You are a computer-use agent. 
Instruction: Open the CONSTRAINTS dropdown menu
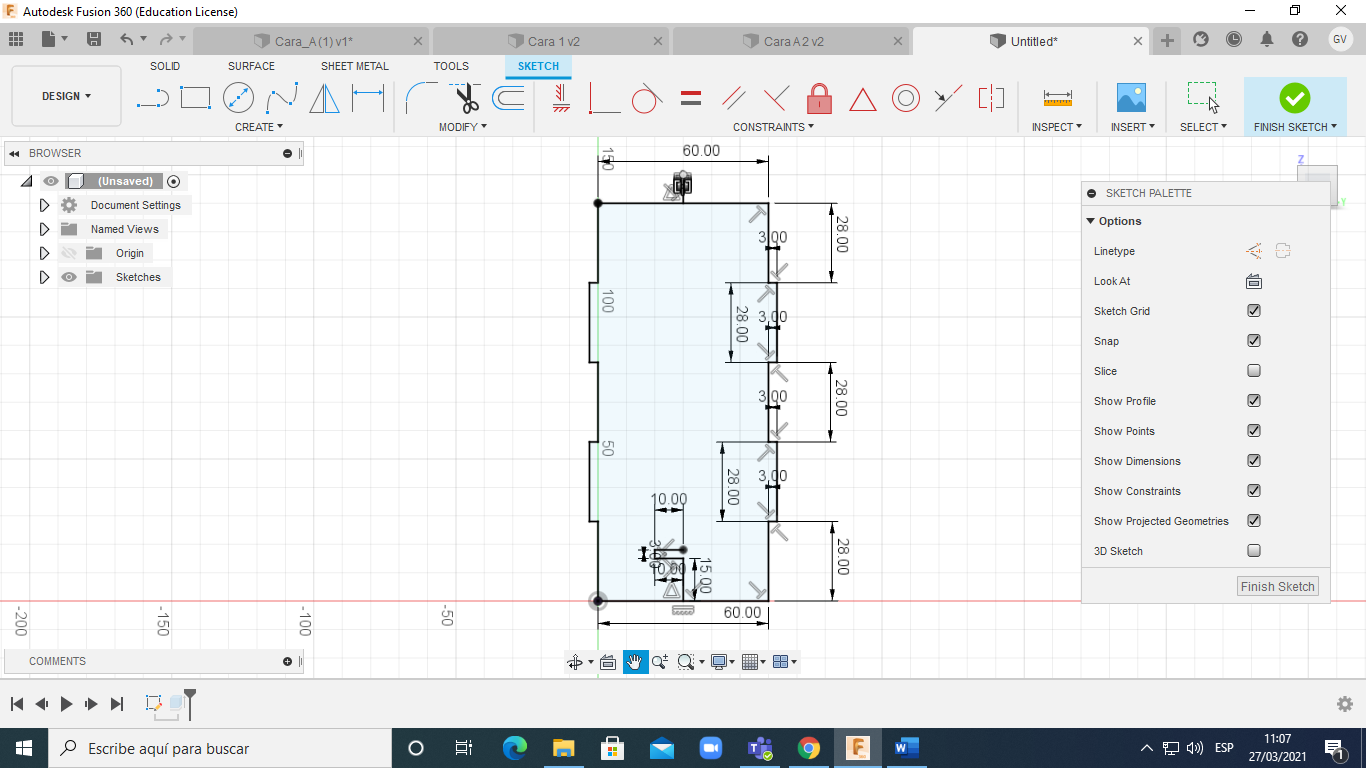774,127
